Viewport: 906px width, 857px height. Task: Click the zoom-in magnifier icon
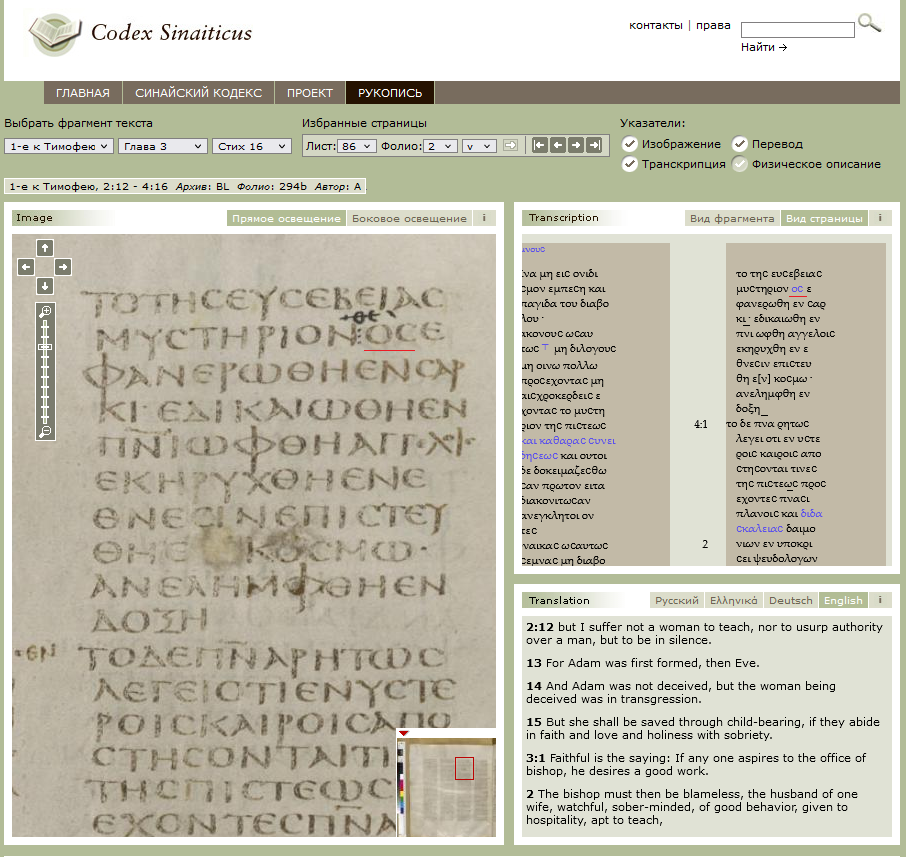coord(44,311)
